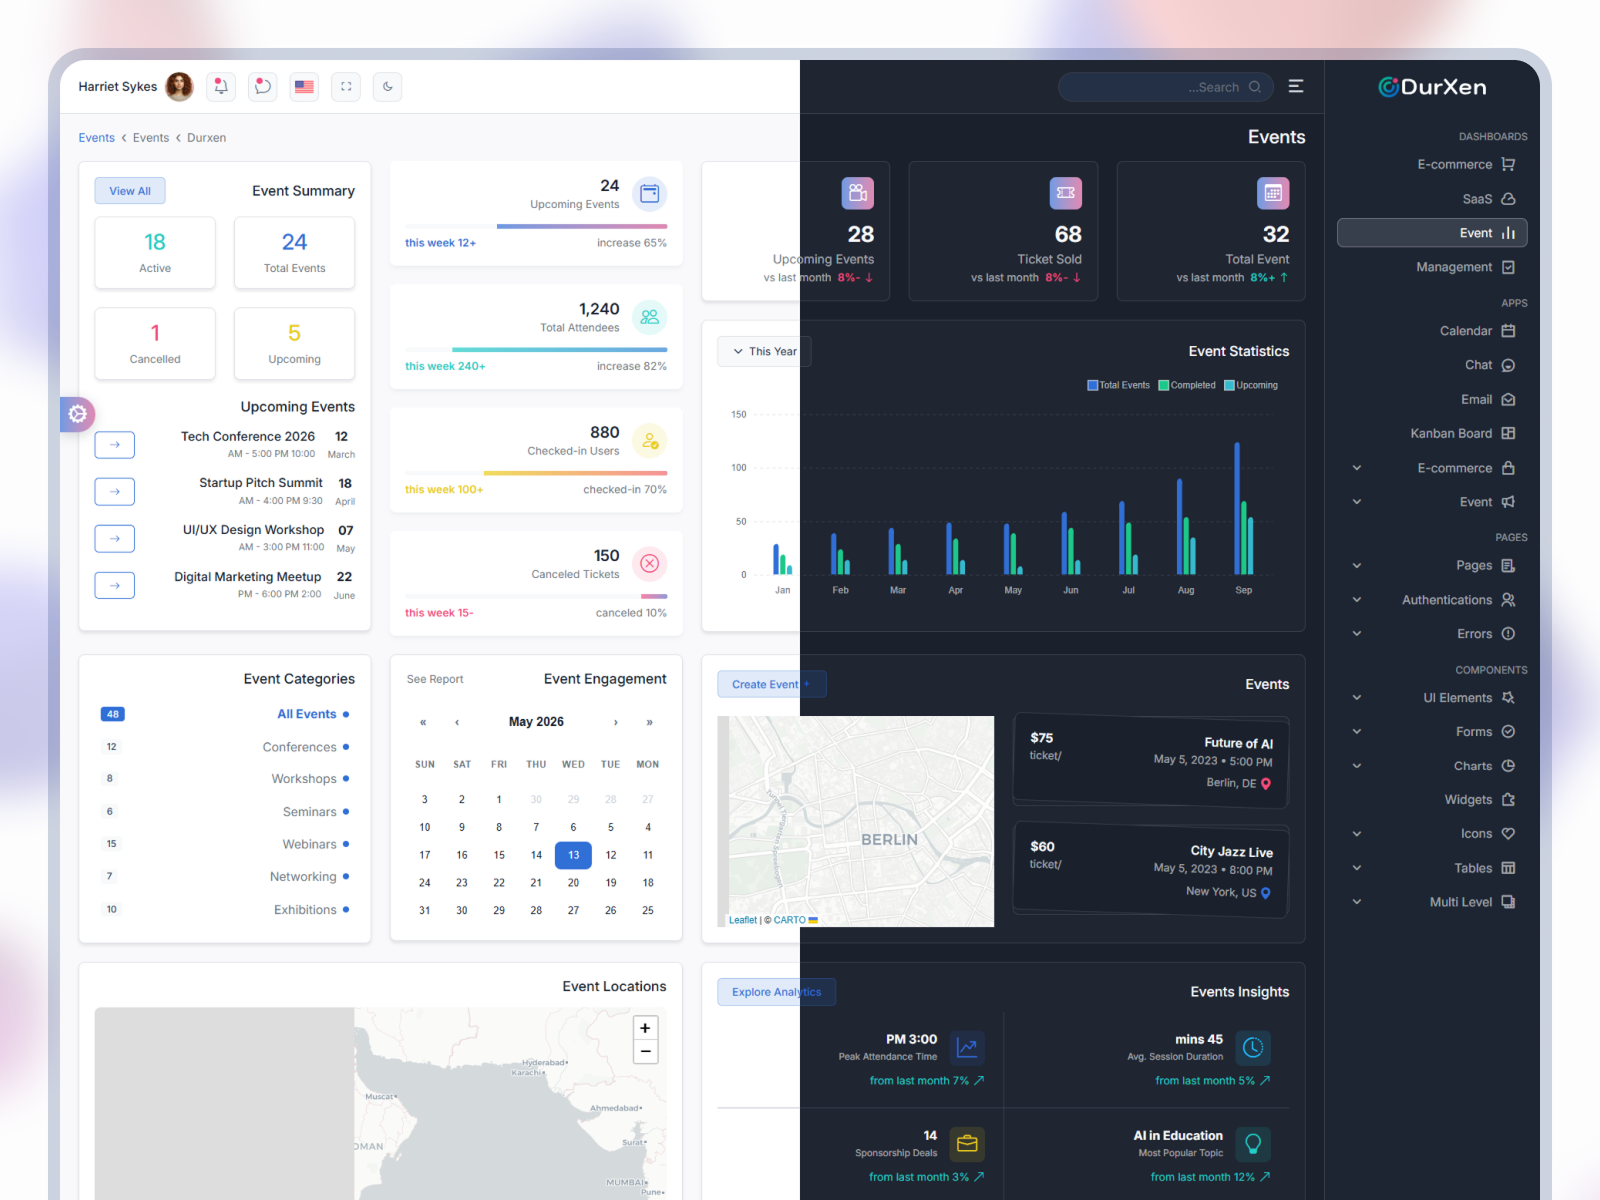Open UI/UX Design Workshop arrow button
Viewport: 1600px width, 1200px height.
pos(115,539)
